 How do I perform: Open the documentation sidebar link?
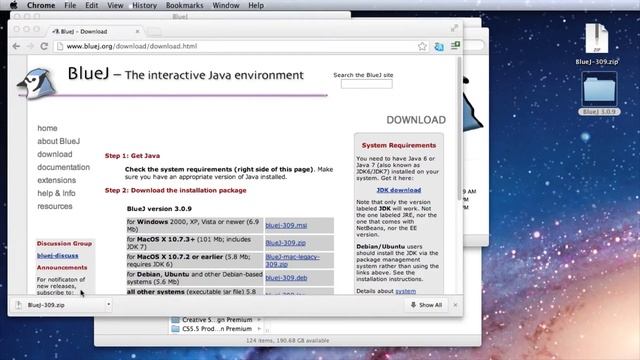click(x=63, y=167)
